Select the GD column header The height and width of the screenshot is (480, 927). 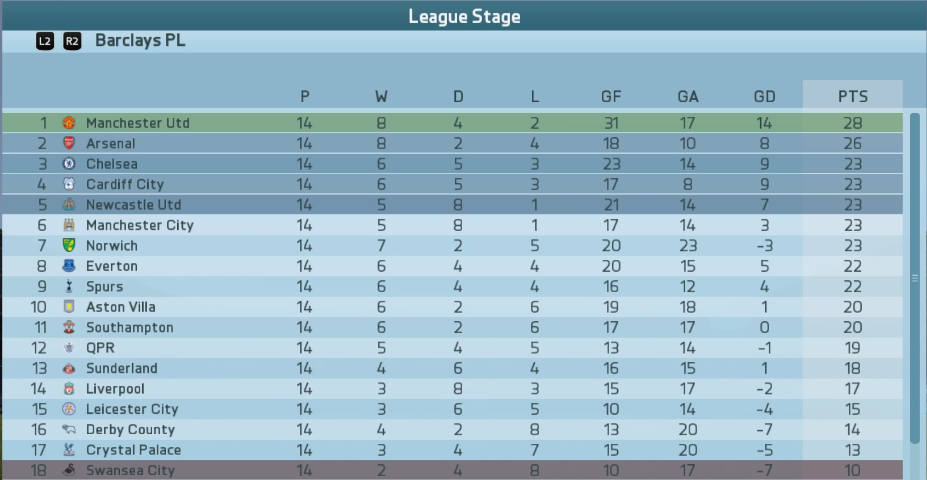coord(764,96)
